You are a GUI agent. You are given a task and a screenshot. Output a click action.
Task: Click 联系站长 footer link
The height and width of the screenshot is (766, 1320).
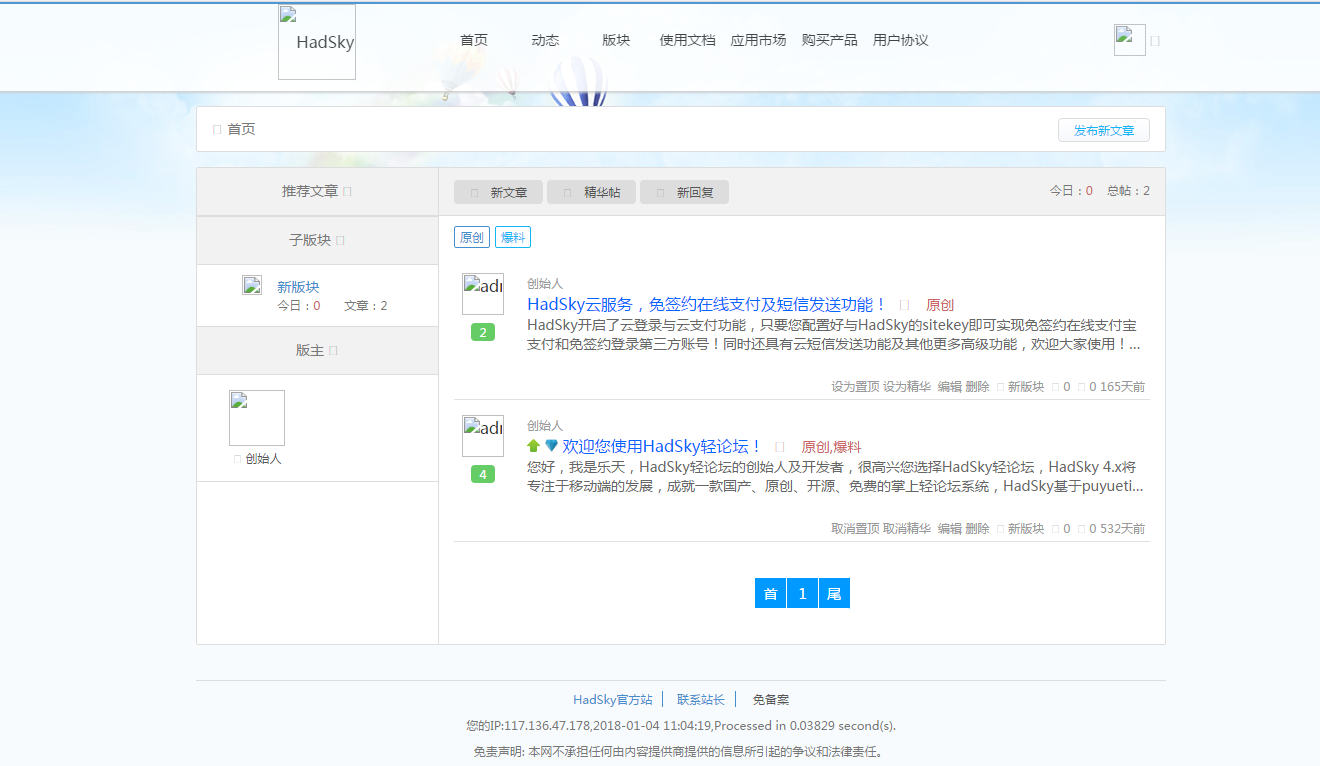click(x=700, y=700)
